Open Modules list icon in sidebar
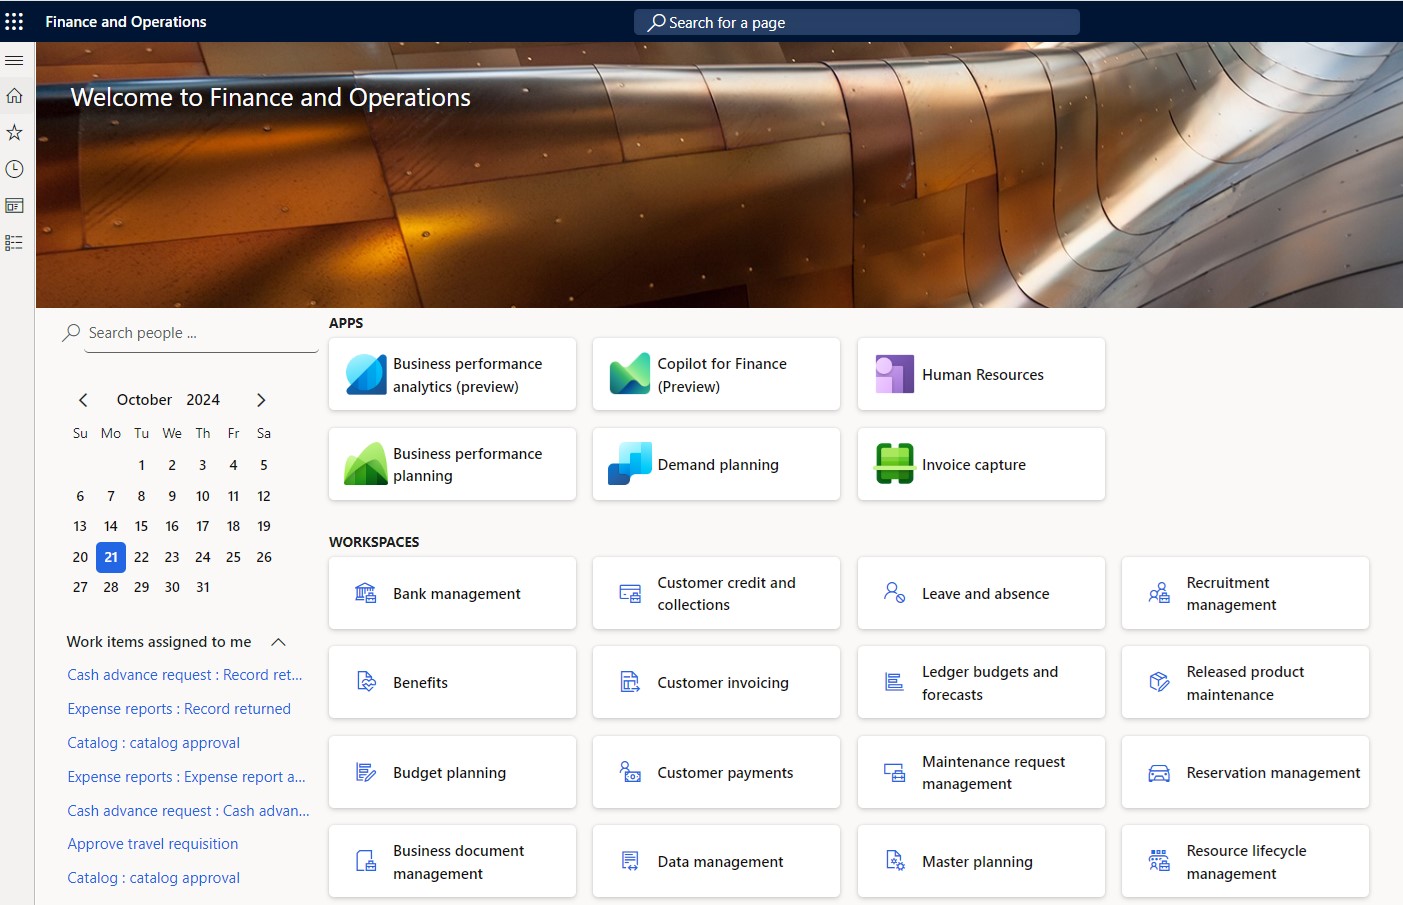The height and width of the screenshot is (905, 1403). coord(14,243)
